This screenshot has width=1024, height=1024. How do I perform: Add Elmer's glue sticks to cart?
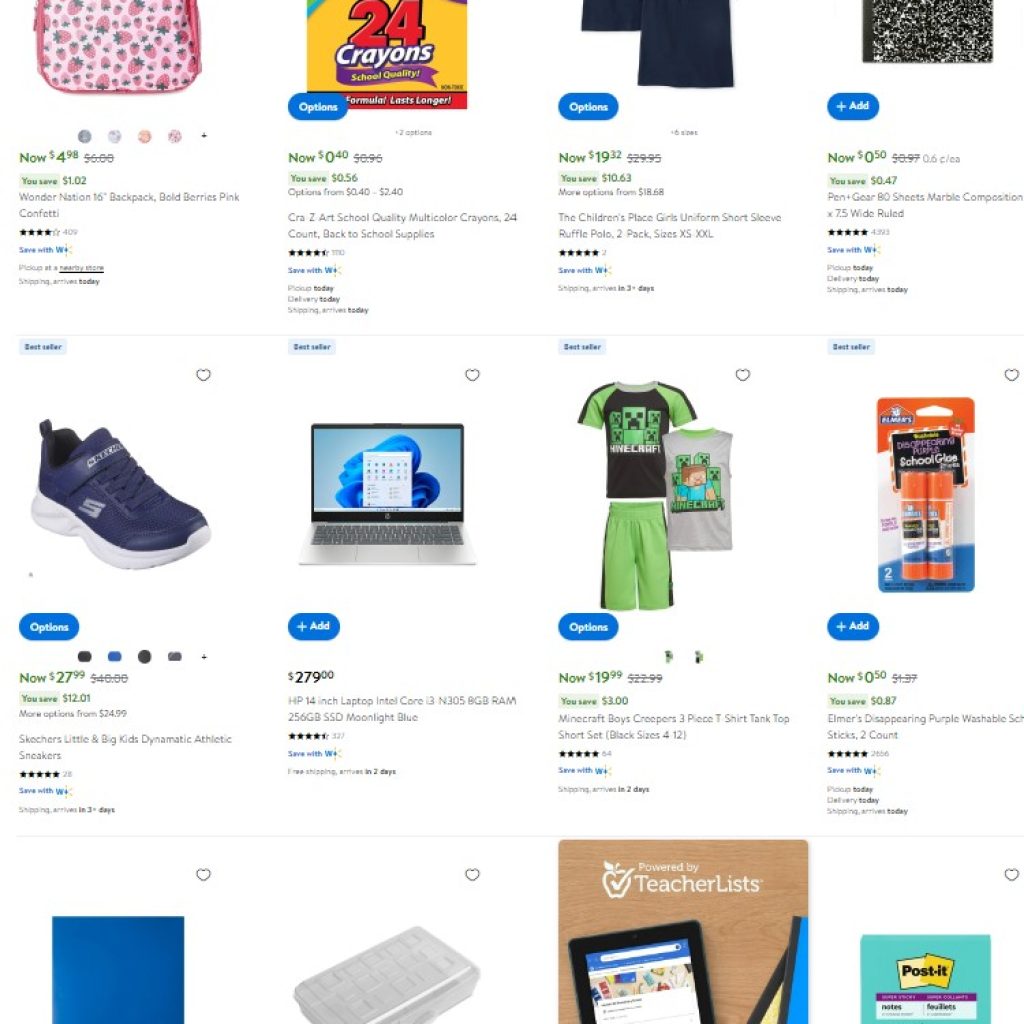[x=853, y=626]
